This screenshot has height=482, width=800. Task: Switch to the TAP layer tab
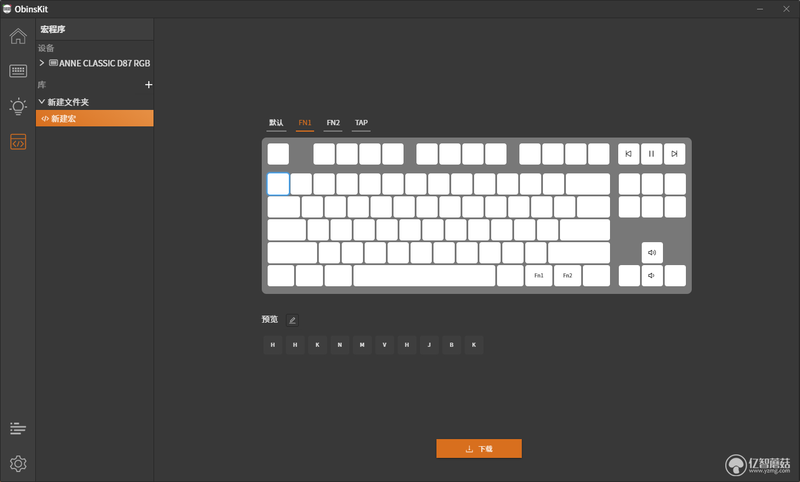[x=361, y=123]
